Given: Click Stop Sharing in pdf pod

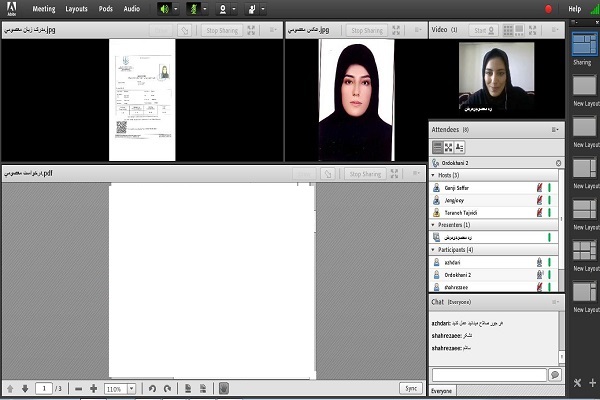Looking at the screenshot, I should 365,174.
